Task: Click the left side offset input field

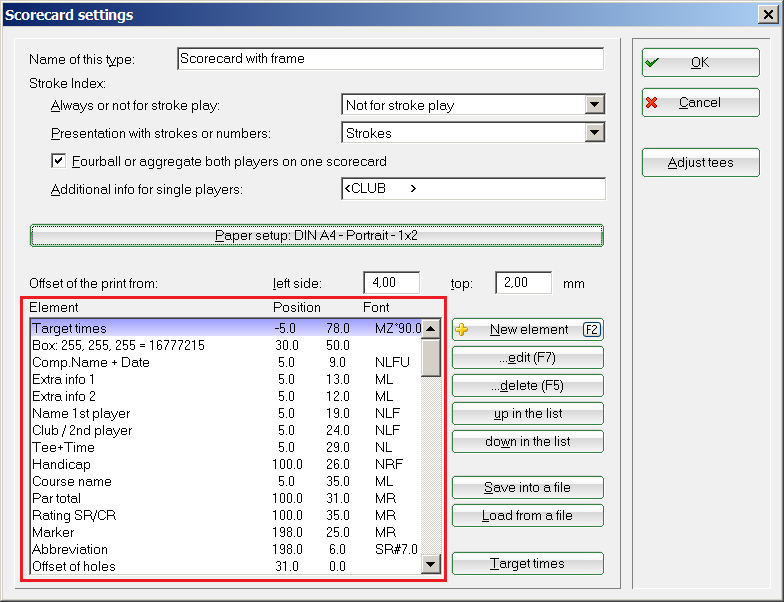Action: coord(391,283)
